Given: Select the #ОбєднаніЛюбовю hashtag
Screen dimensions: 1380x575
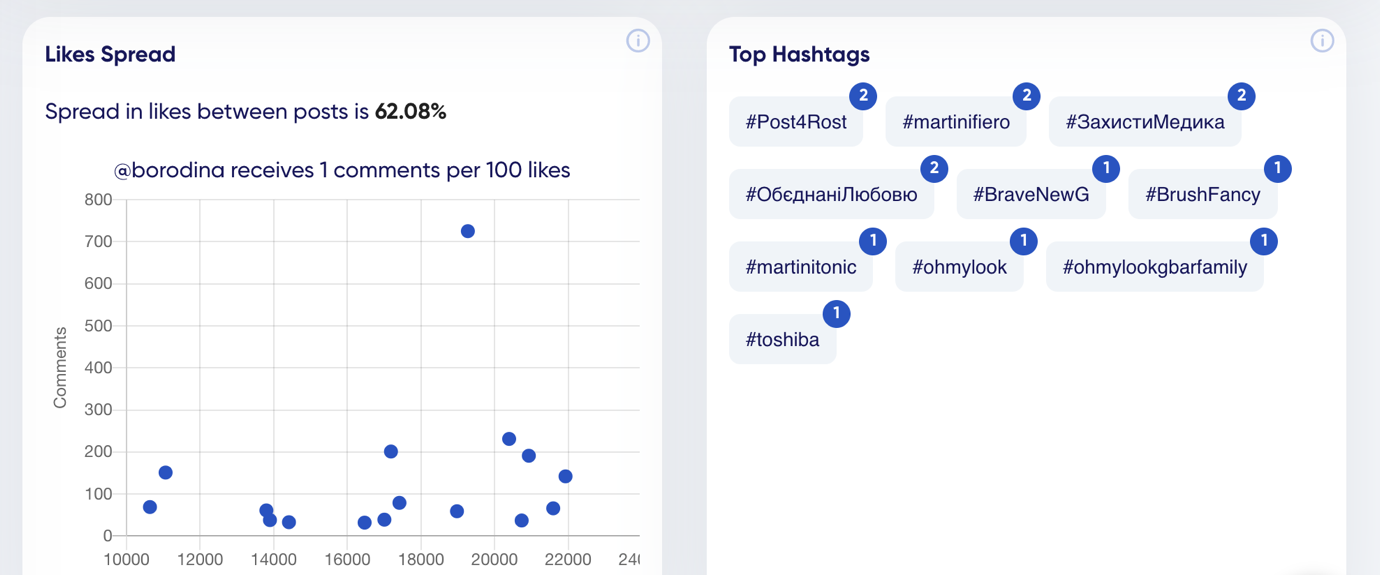Looking at the screenshot, I should (831, 195).
